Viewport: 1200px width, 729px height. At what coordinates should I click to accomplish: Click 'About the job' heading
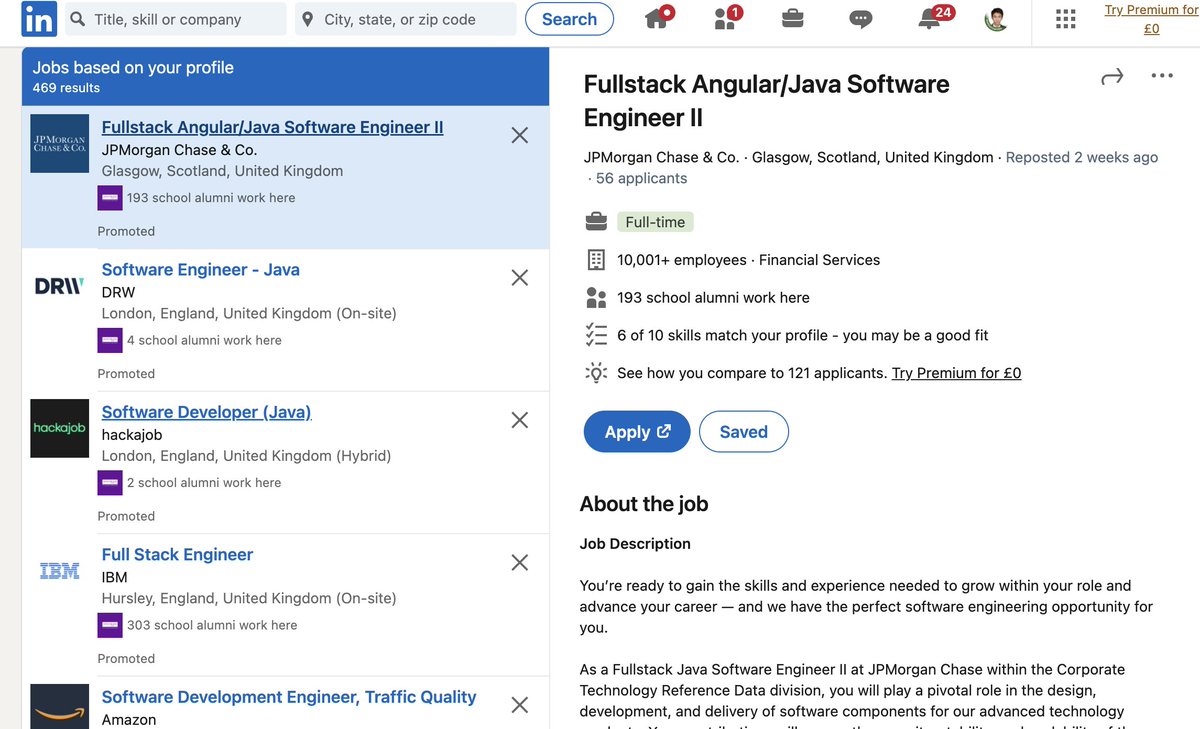644,504
